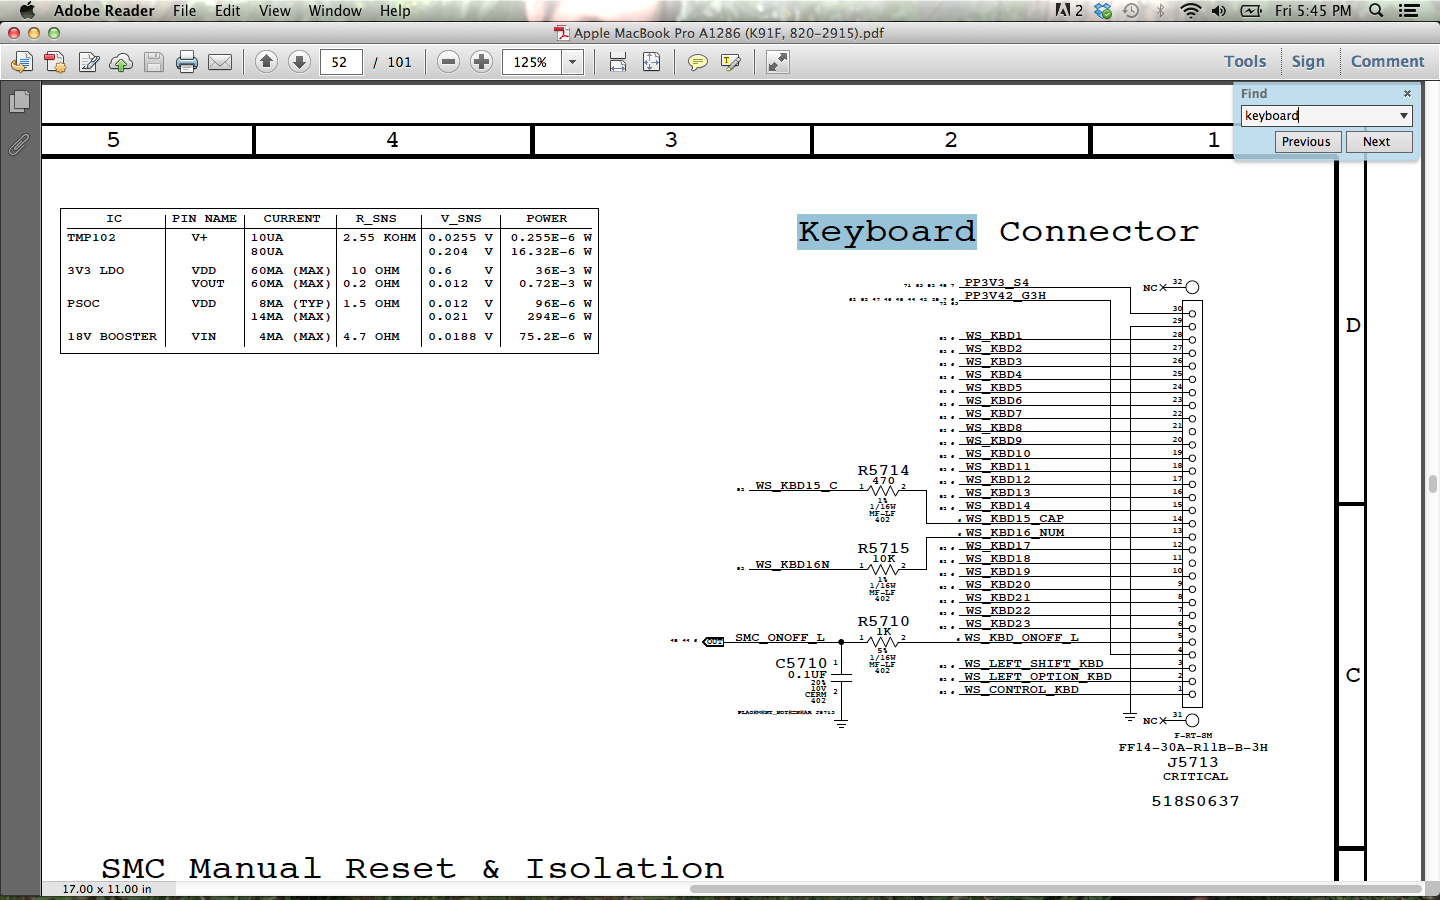Click the fit width scrolling icon
Image resolution: width=1440 pixels, height=900 pixels.
tap(618, 62)
